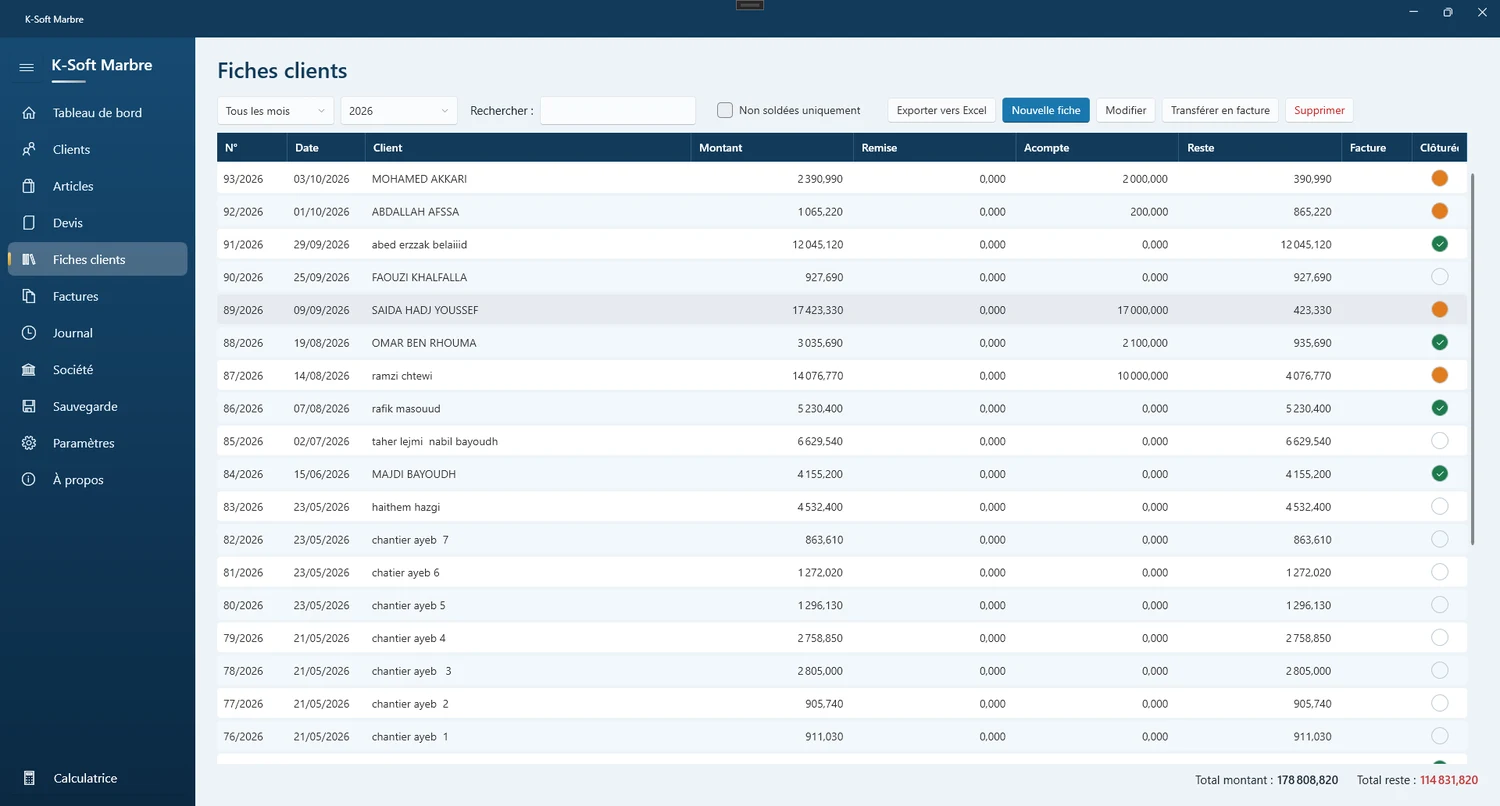Toggle Clôturée status for MOHAMED AKKARI
This screenshot has height=806, width=1500.
[1439, 179]
